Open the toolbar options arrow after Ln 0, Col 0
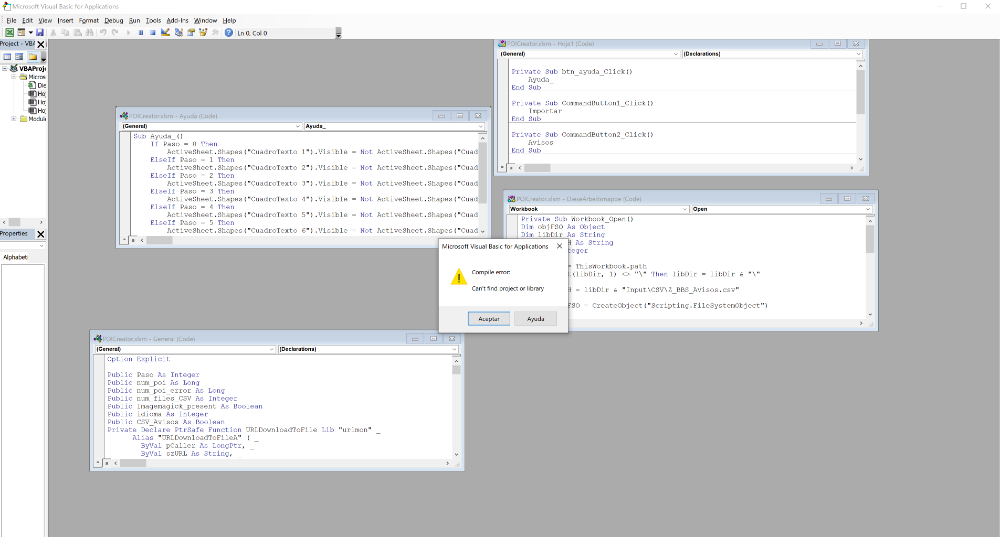1000x537 pixels. pyautogui.click(x=338, y=33)
